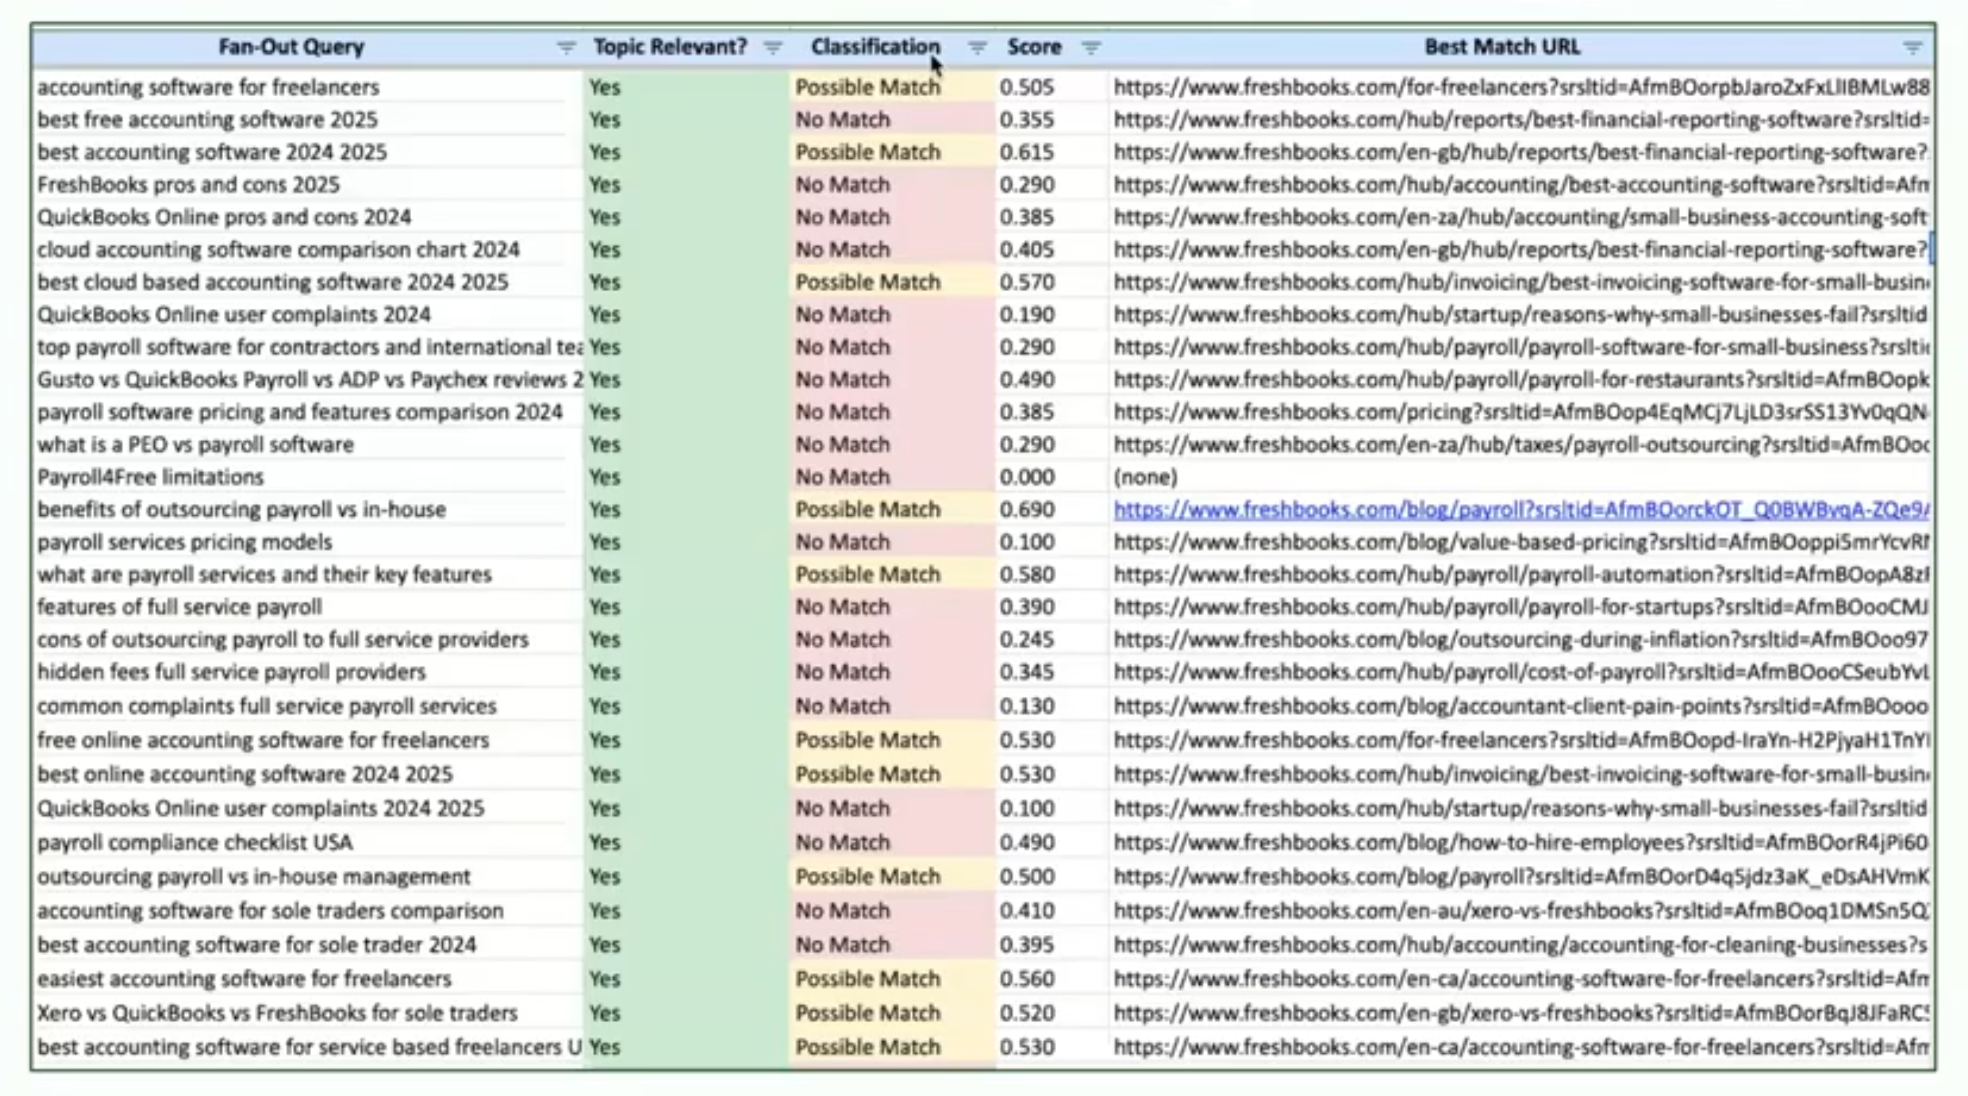Open the Score column filter icon
This screenshot has height=1096, width=1968.
coord(1091,48)
